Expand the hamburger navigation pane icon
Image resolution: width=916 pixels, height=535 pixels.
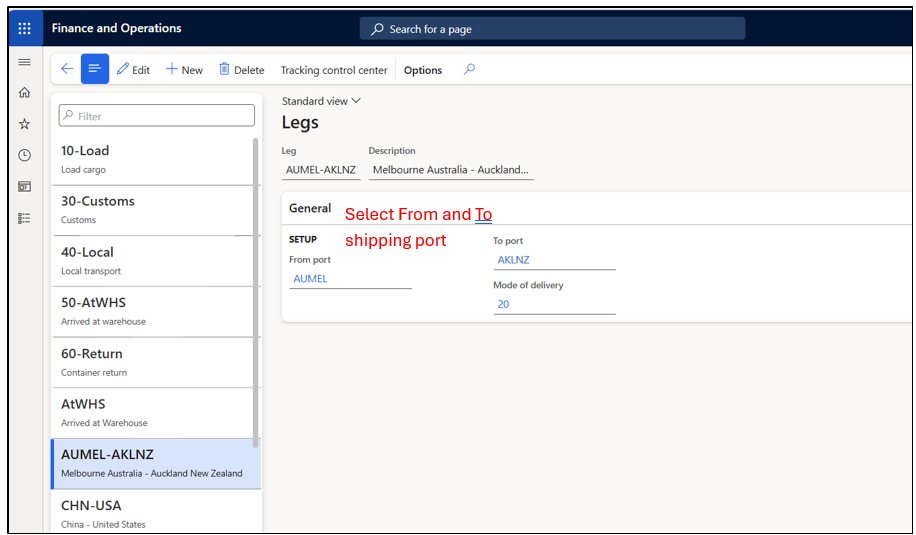point(25,62)
